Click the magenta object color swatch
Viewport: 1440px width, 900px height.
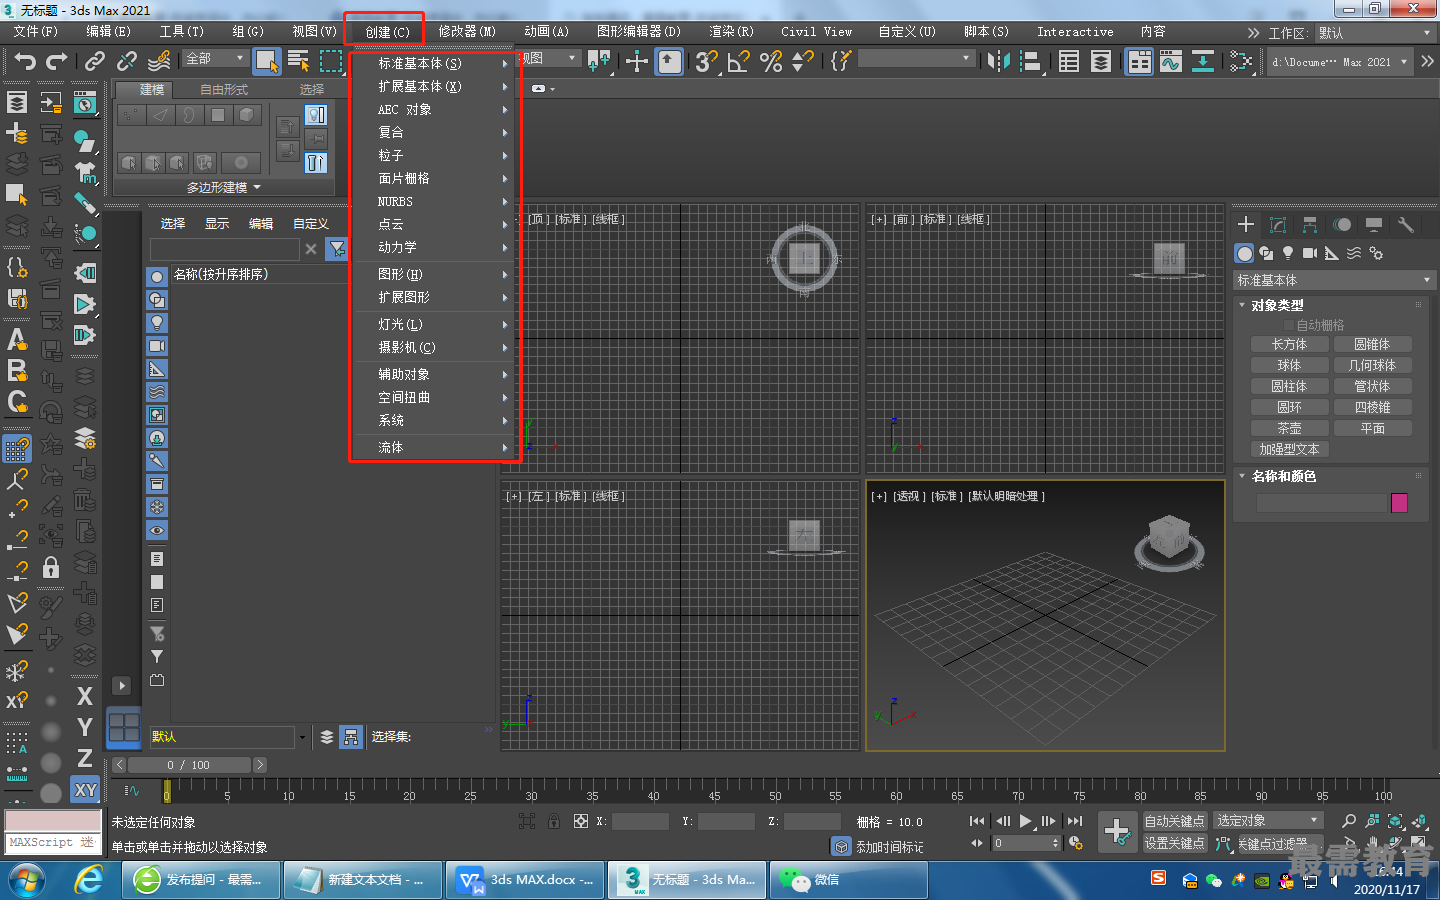tap(1399, 503)
